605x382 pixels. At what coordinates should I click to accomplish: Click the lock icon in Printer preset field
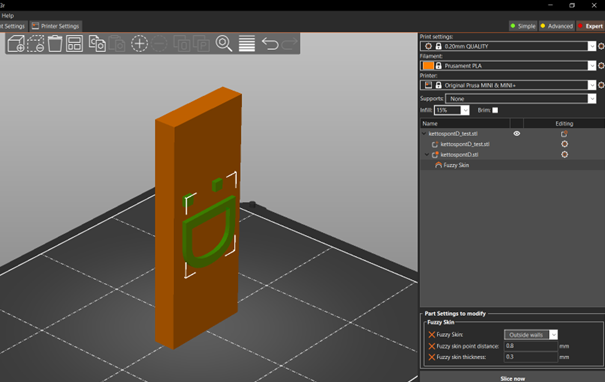[x=438, y=85]
